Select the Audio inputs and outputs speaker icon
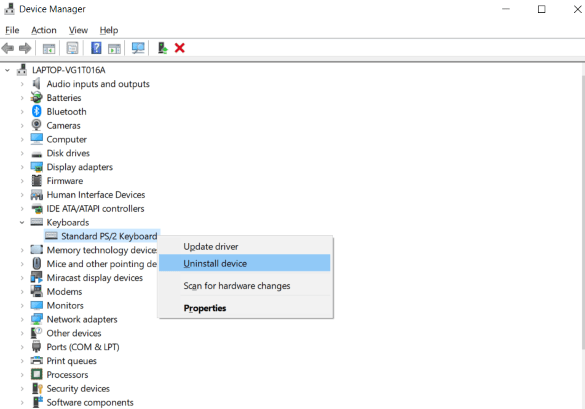585x409 pixels. pyautogui.click(x=36, y=84)
